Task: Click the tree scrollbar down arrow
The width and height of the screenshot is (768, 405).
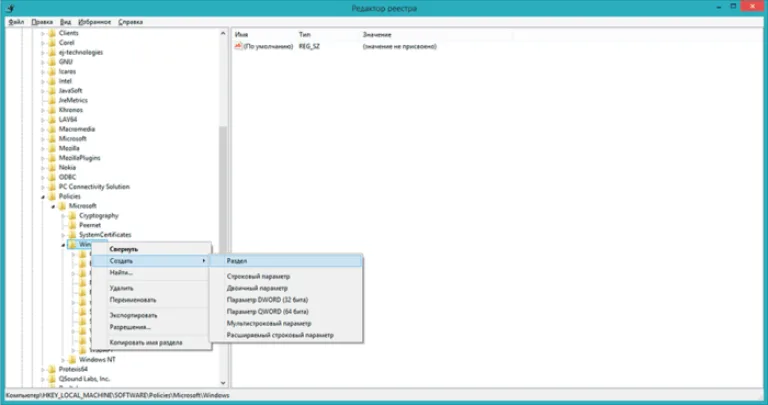Action: pos(223,383)
